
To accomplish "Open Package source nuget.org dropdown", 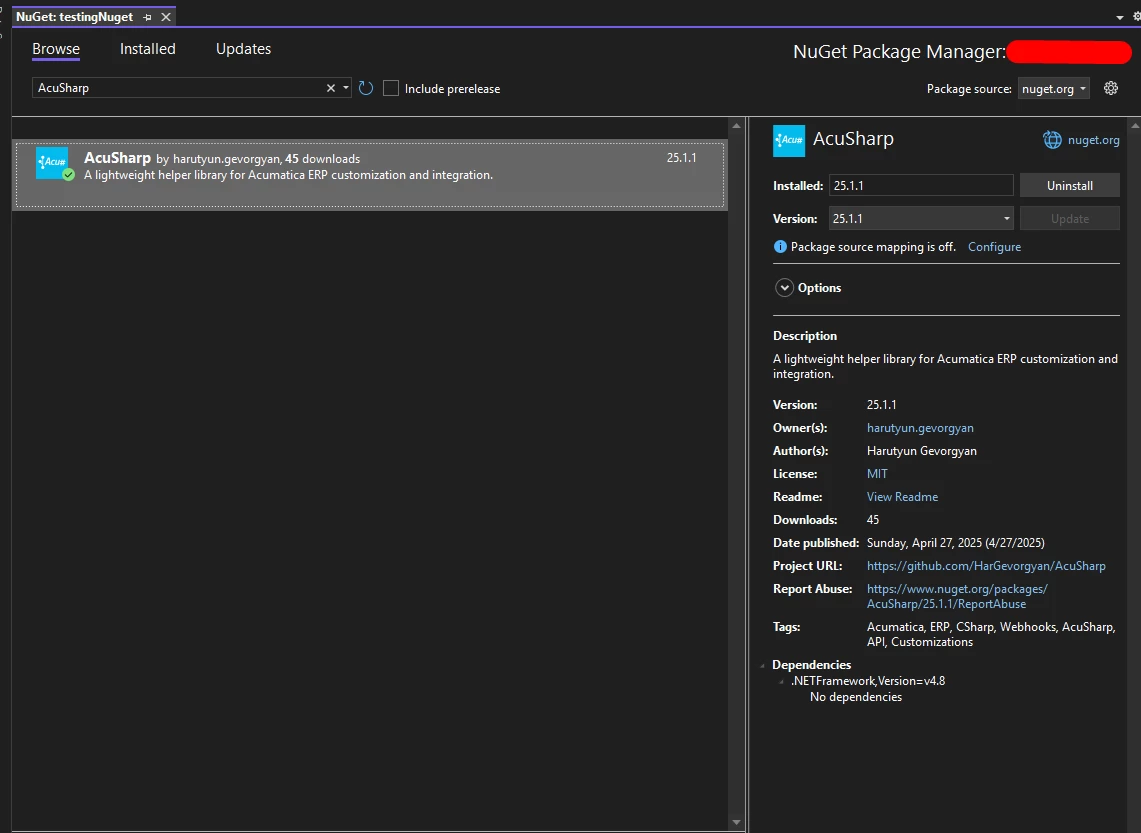I will (1053, 89).
